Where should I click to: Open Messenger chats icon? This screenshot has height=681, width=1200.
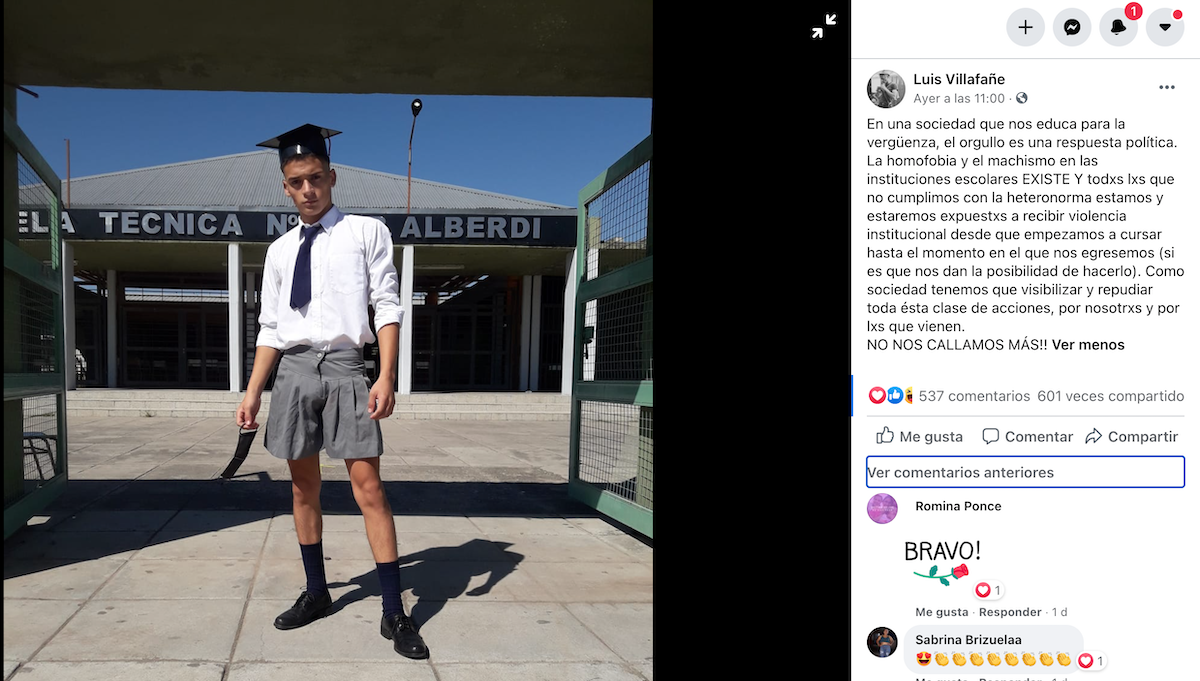1072,27
